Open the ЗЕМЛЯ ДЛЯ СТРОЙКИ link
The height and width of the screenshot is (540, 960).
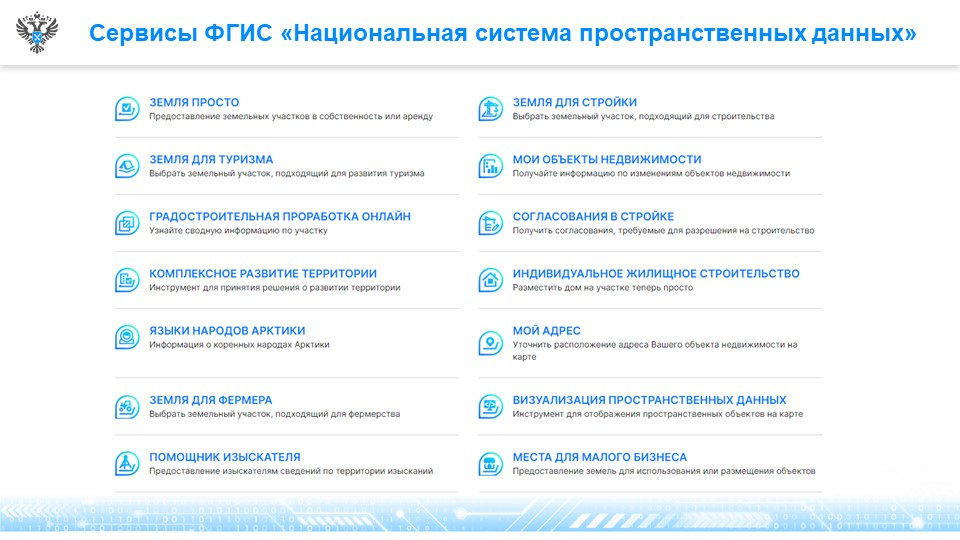pyautogui.click(x=574, y=102)
